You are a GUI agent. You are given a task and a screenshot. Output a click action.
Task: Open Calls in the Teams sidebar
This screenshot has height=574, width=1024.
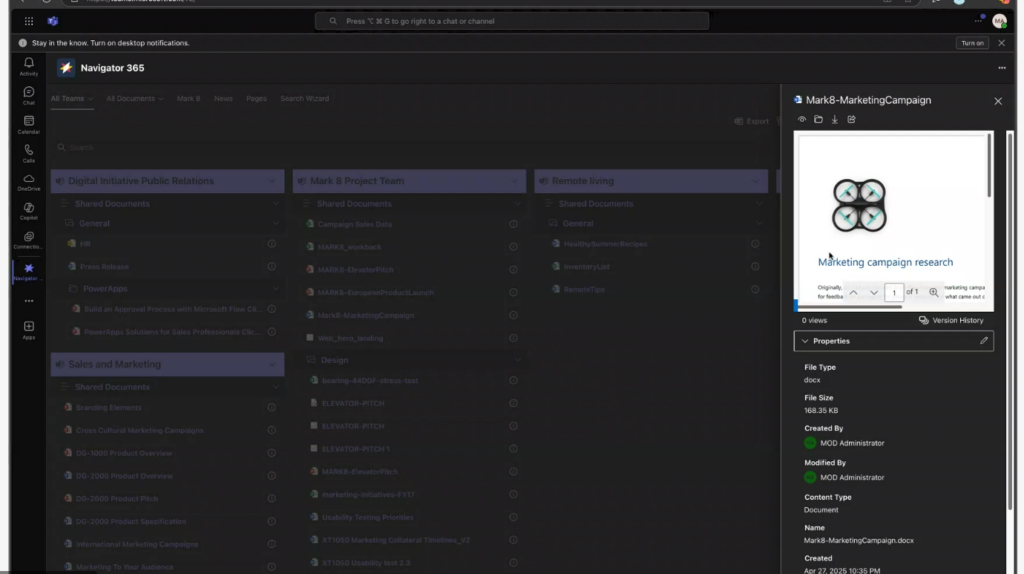tap(29, 153)
